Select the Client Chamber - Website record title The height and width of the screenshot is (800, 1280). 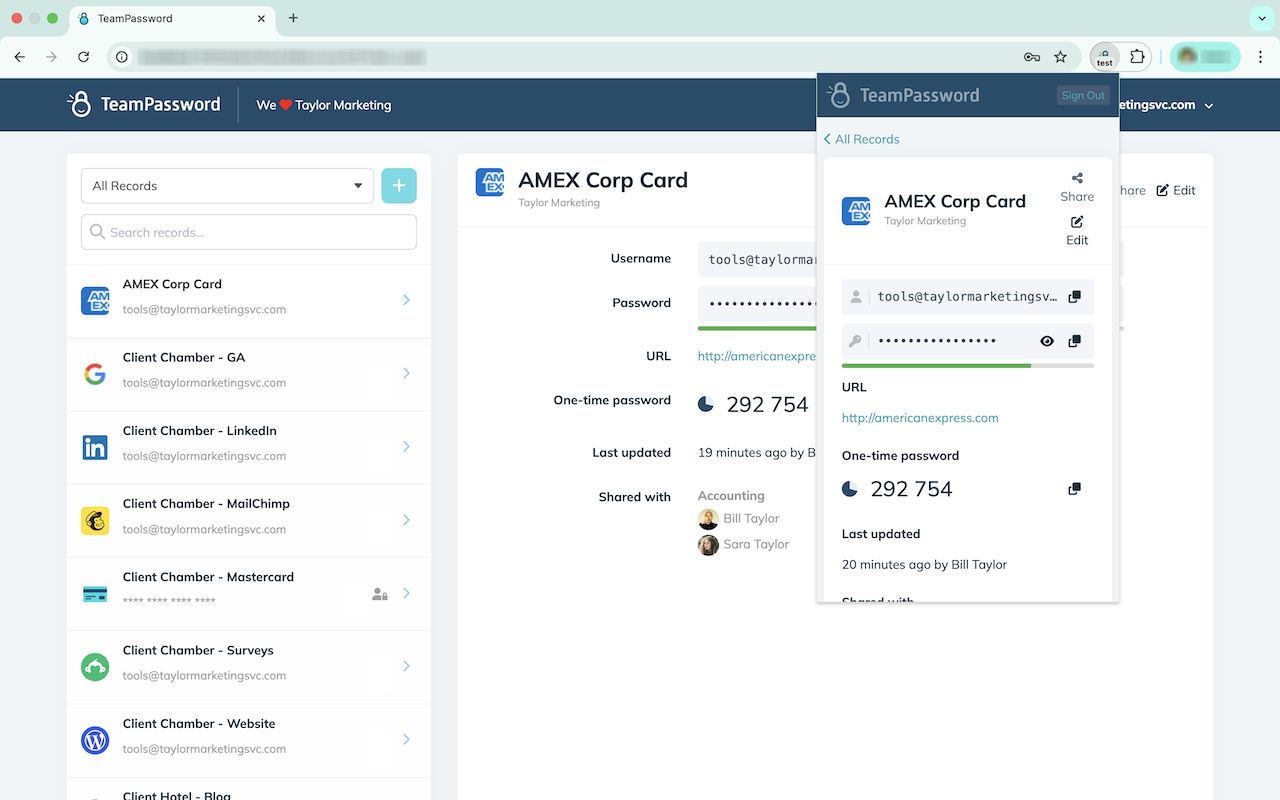[x=199, y=723]
